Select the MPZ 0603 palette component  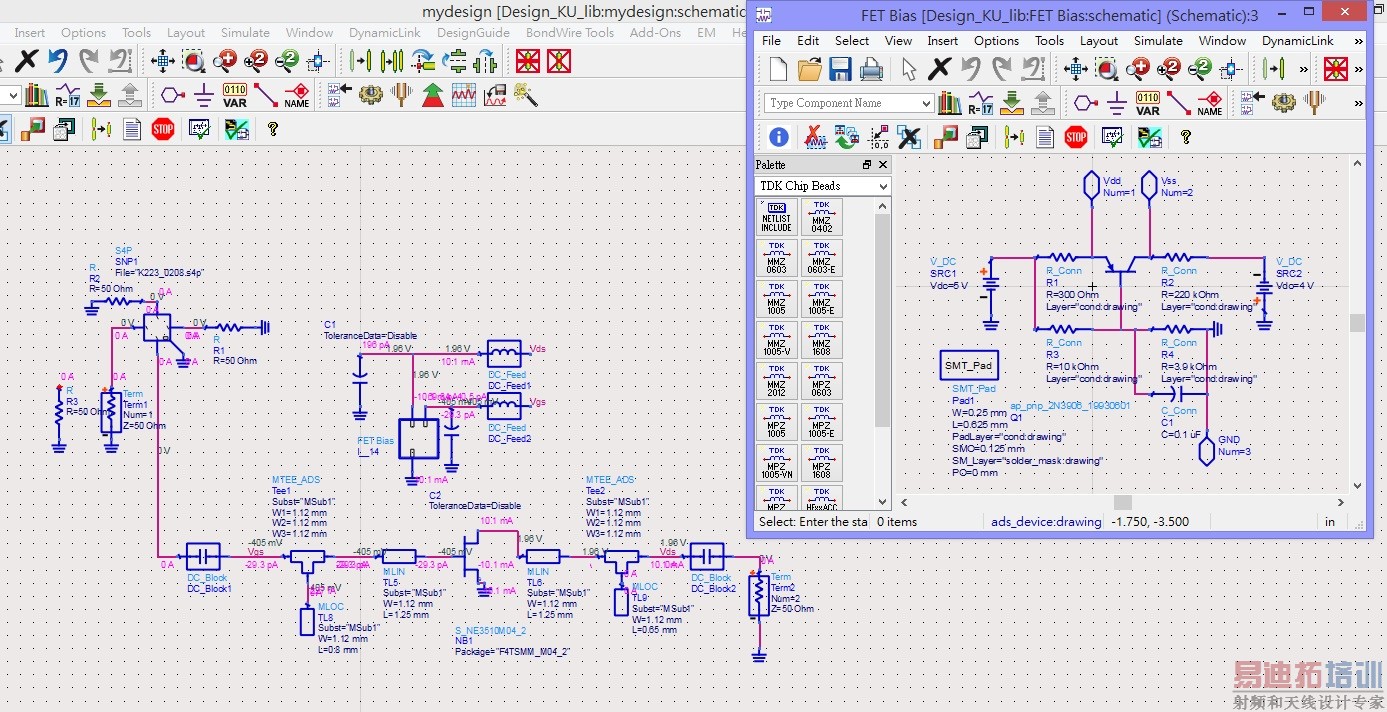pos(821,381)
